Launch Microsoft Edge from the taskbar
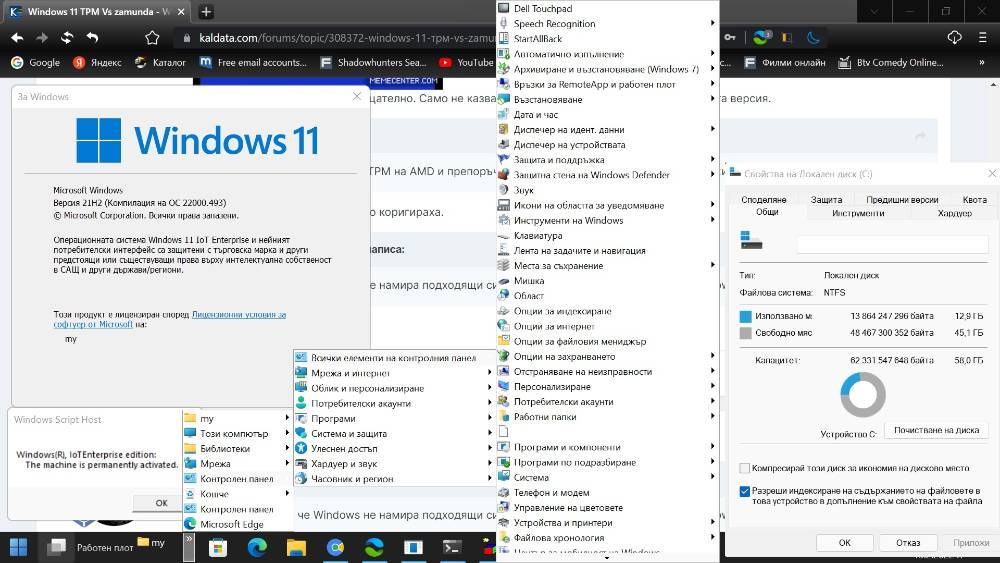Screen dimensions: 1000x563 [257, 547]
